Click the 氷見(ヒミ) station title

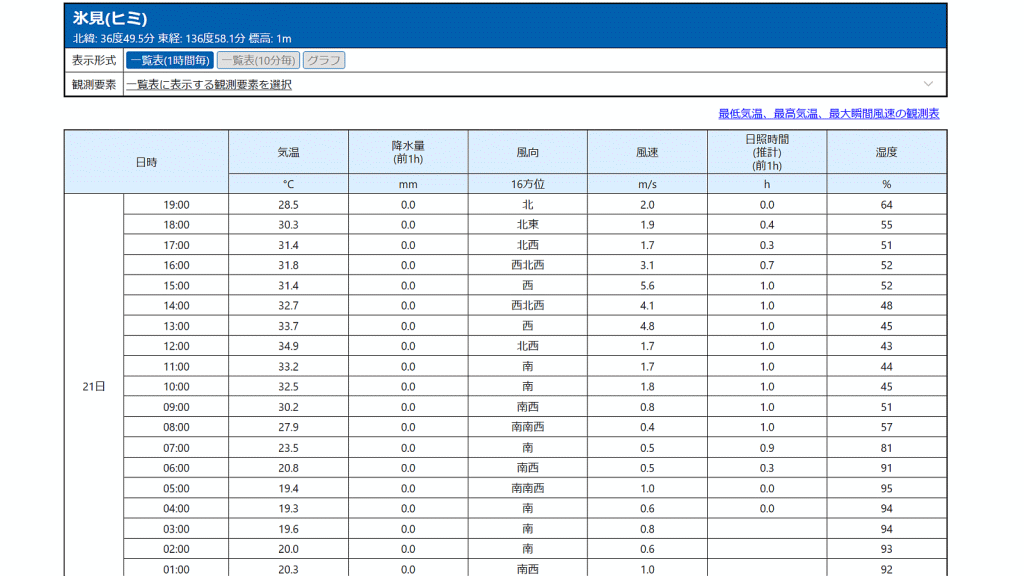click(110, 19)
